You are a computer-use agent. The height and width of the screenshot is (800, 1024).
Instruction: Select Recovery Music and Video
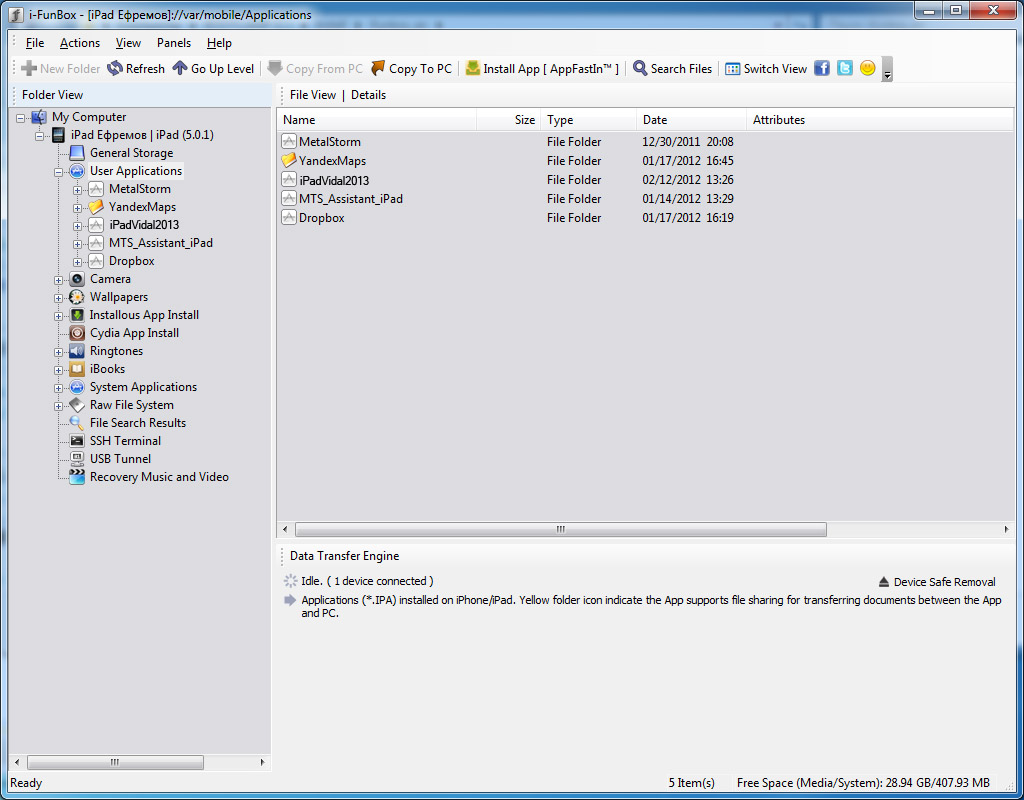point(159,477)
